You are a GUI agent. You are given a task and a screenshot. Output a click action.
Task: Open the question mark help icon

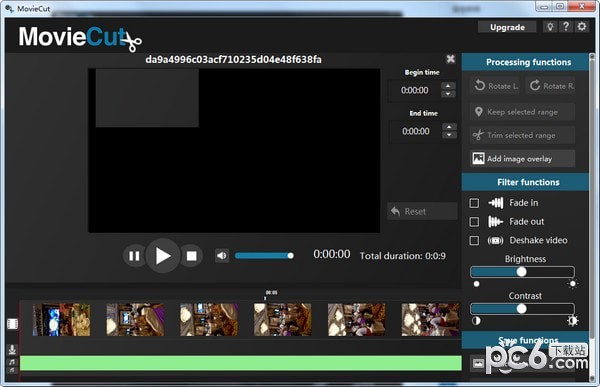[566, 26]
